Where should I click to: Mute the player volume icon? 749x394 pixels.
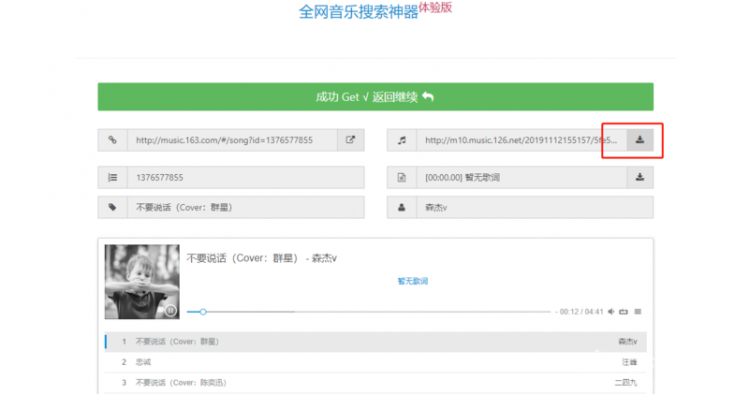[x=611, y=312]
